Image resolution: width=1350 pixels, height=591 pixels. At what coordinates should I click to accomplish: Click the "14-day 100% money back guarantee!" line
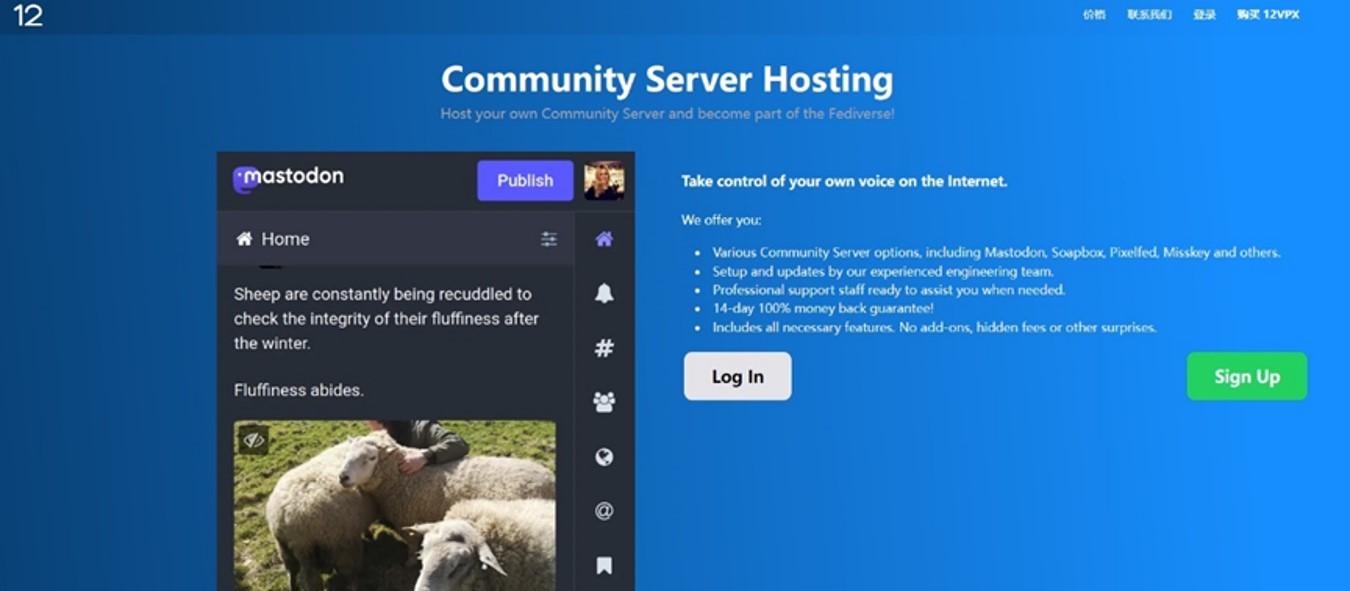click(x=823, y=308)
